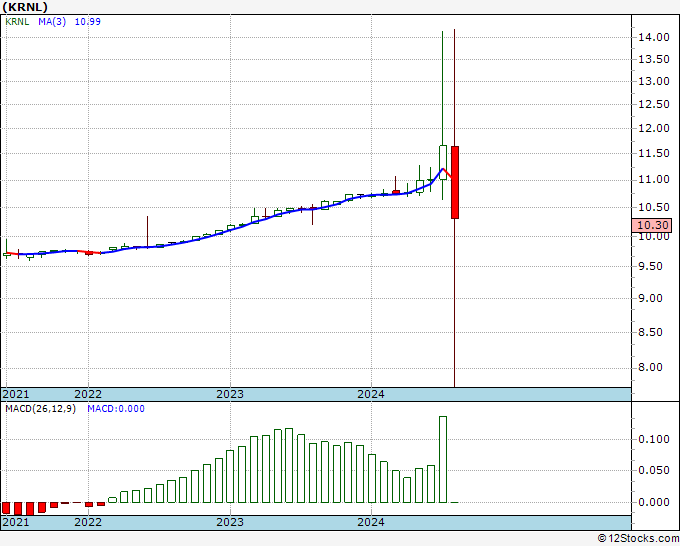Click the 9.50 price axis label

click(x=651, y=266)
